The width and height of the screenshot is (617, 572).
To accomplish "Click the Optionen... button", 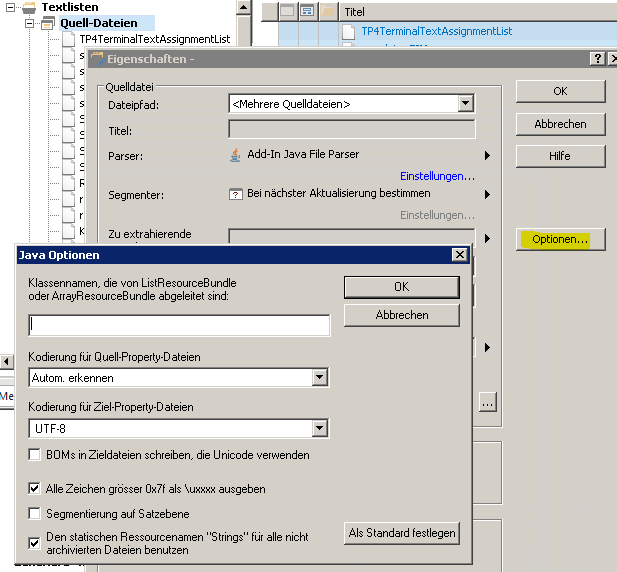I will click(x=560, y=240).
